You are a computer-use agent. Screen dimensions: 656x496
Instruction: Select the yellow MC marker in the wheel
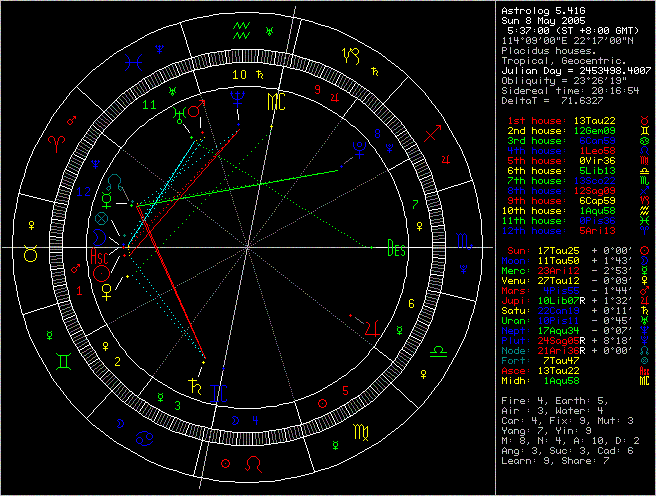coord(274,102)
